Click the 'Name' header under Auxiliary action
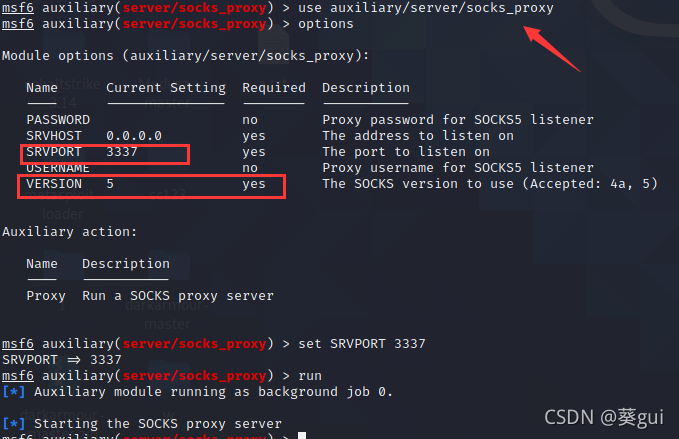This screenshot has width=679, height=439. [x=42, y=264]
